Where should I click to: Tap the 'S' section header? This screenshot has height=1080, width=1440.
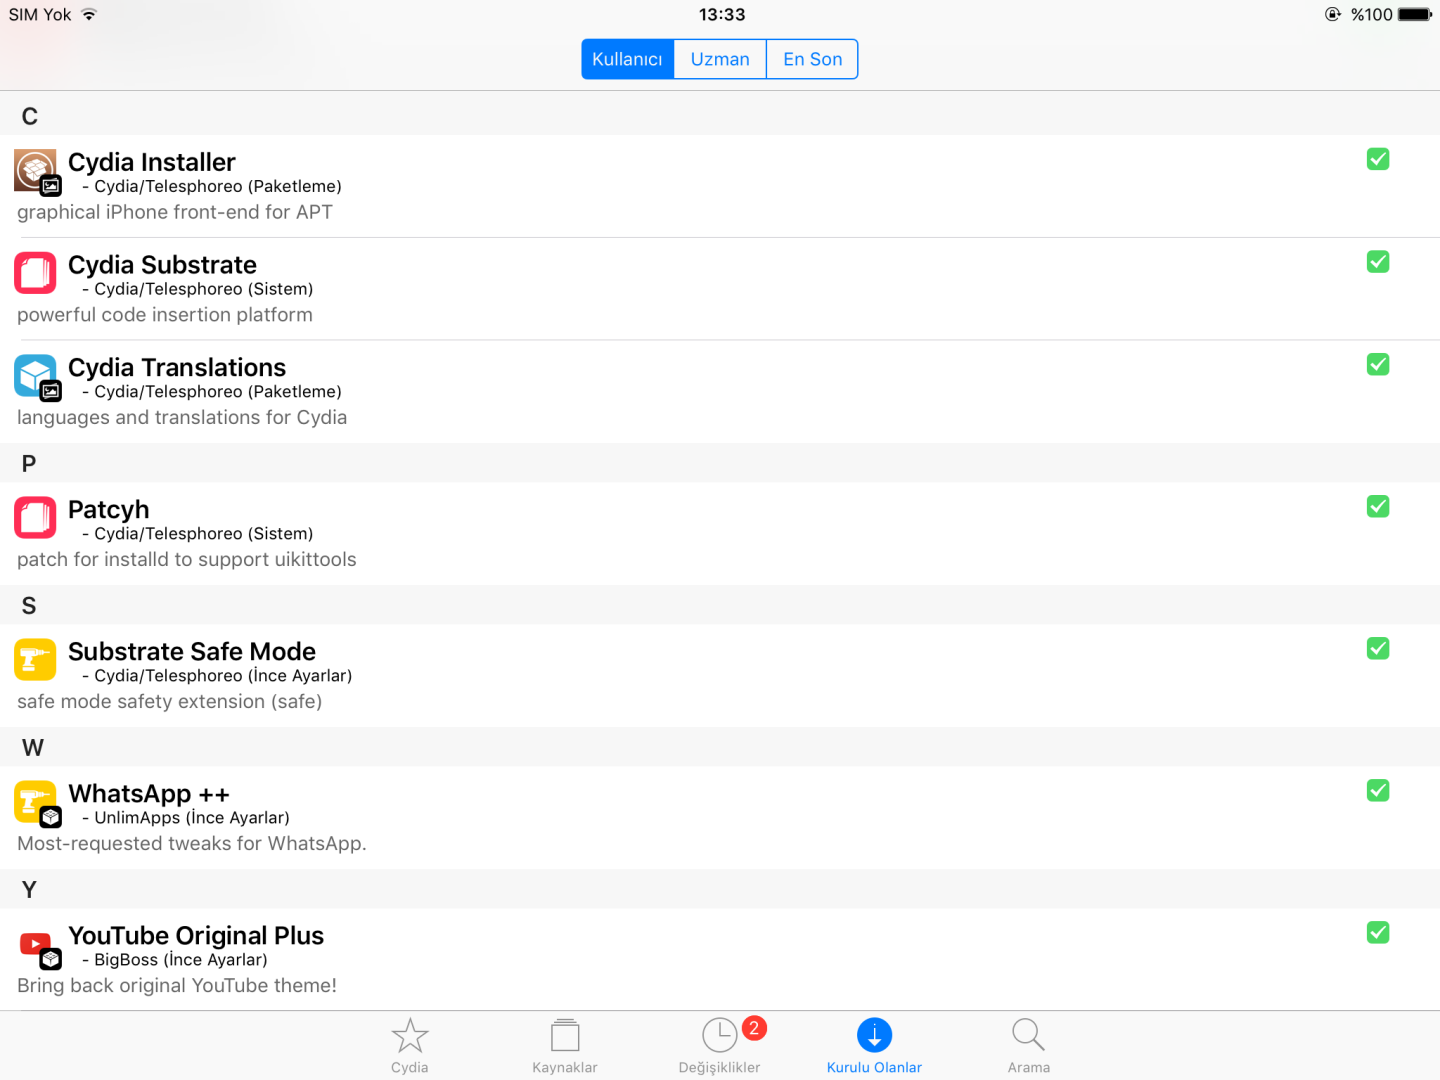coord(720,605)
